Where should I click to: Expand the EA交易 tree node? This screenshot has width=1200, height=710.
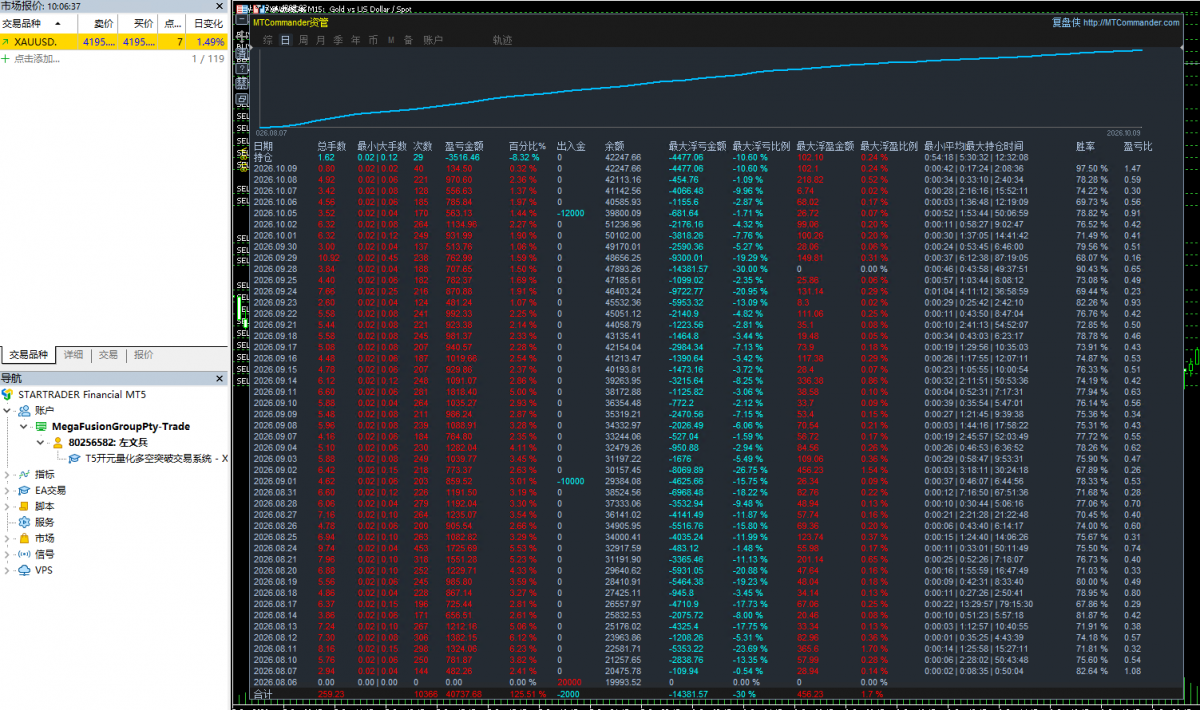point(9,490)
